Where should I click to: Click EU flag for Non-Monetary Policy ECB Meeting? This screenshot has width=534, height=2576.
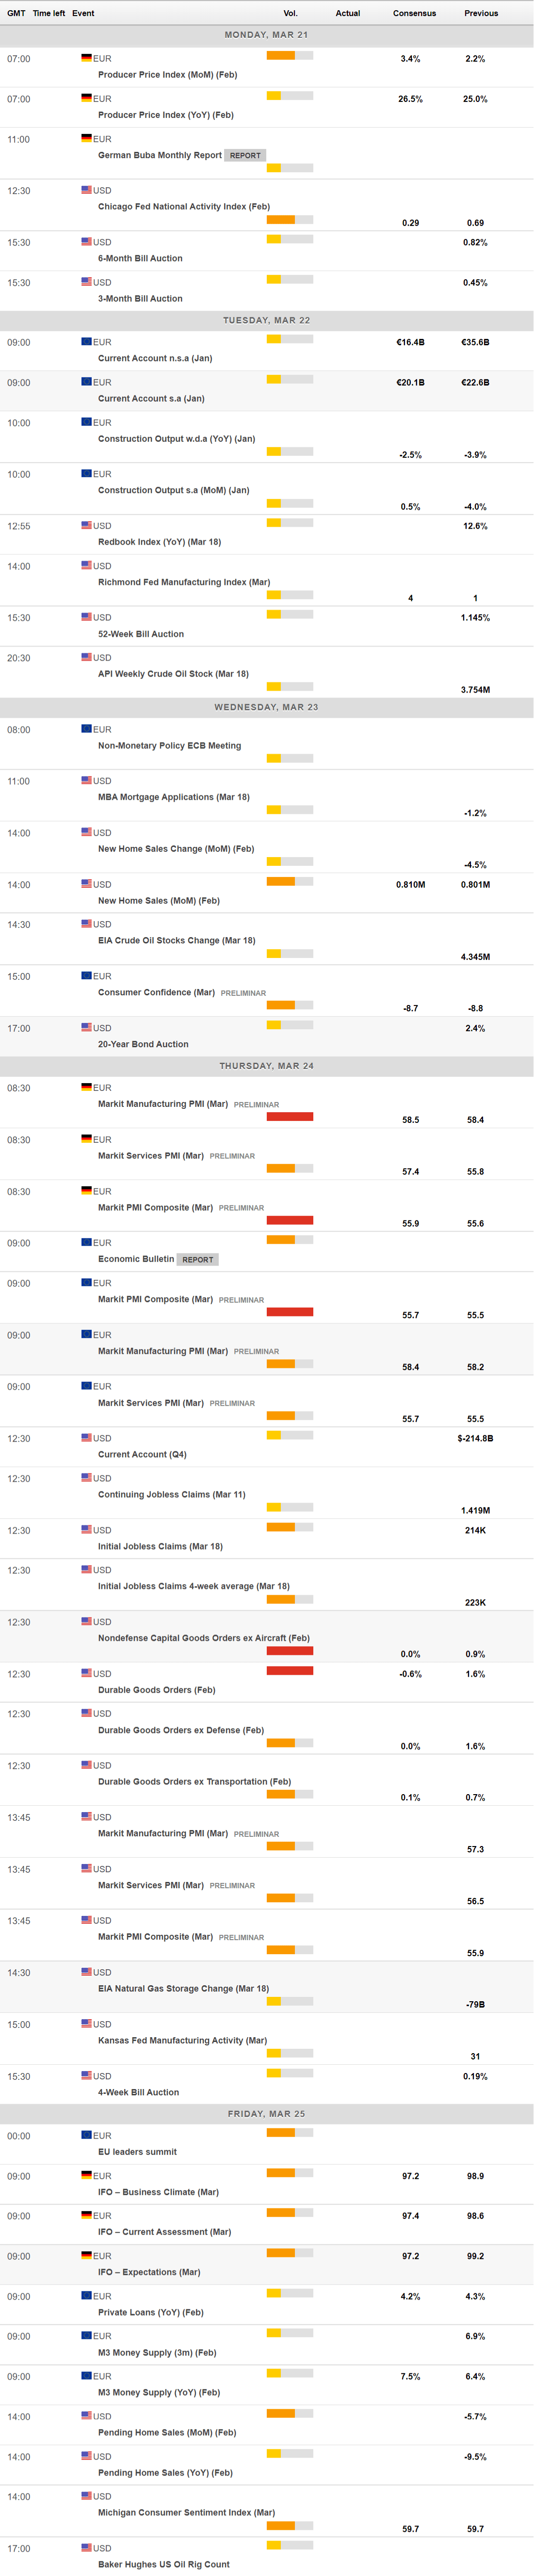pos(86,729)
